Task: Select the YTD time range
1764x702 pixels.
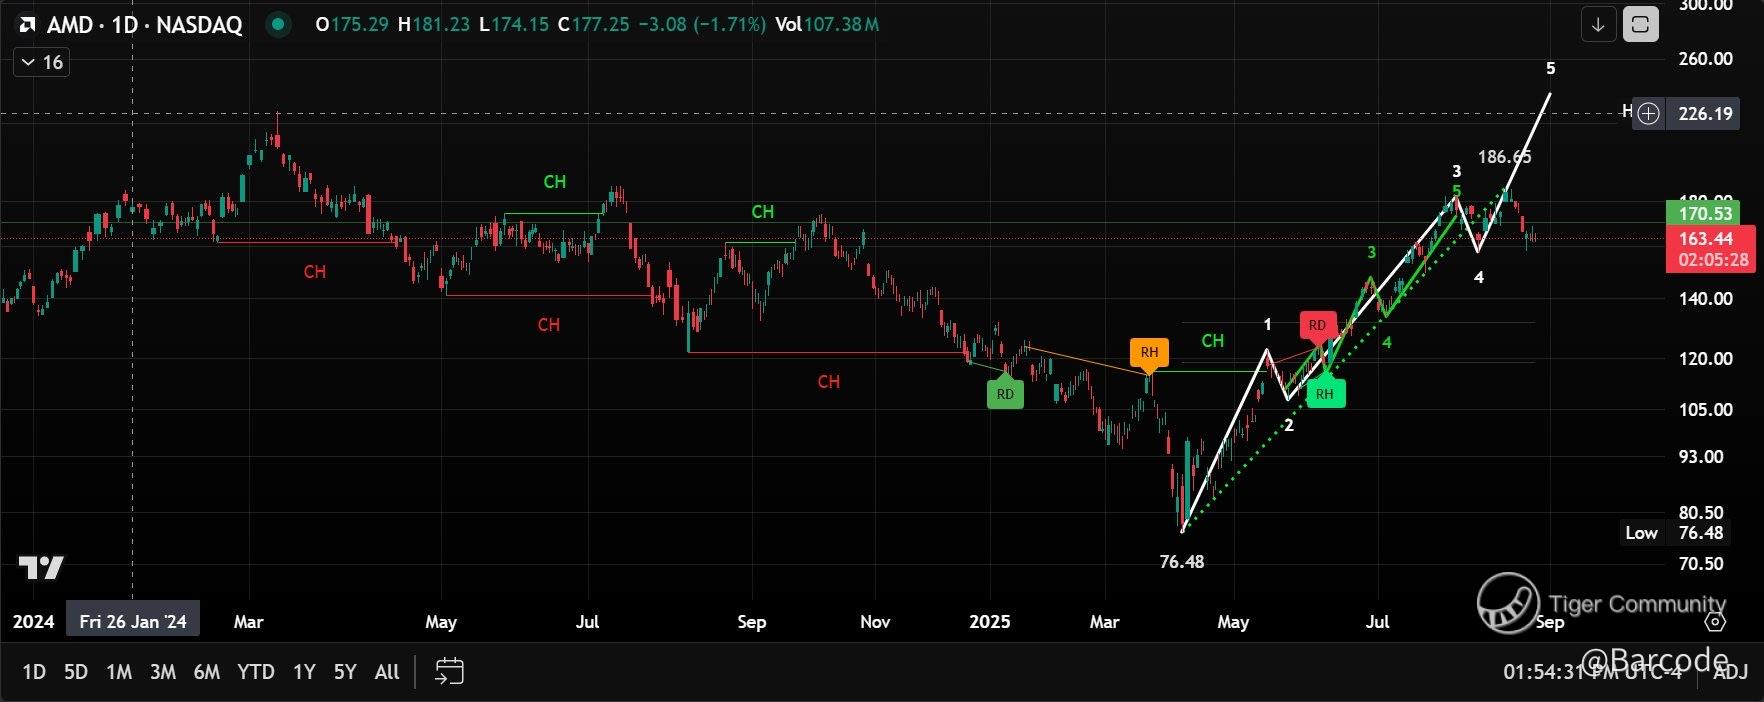Action: [256, 672]
